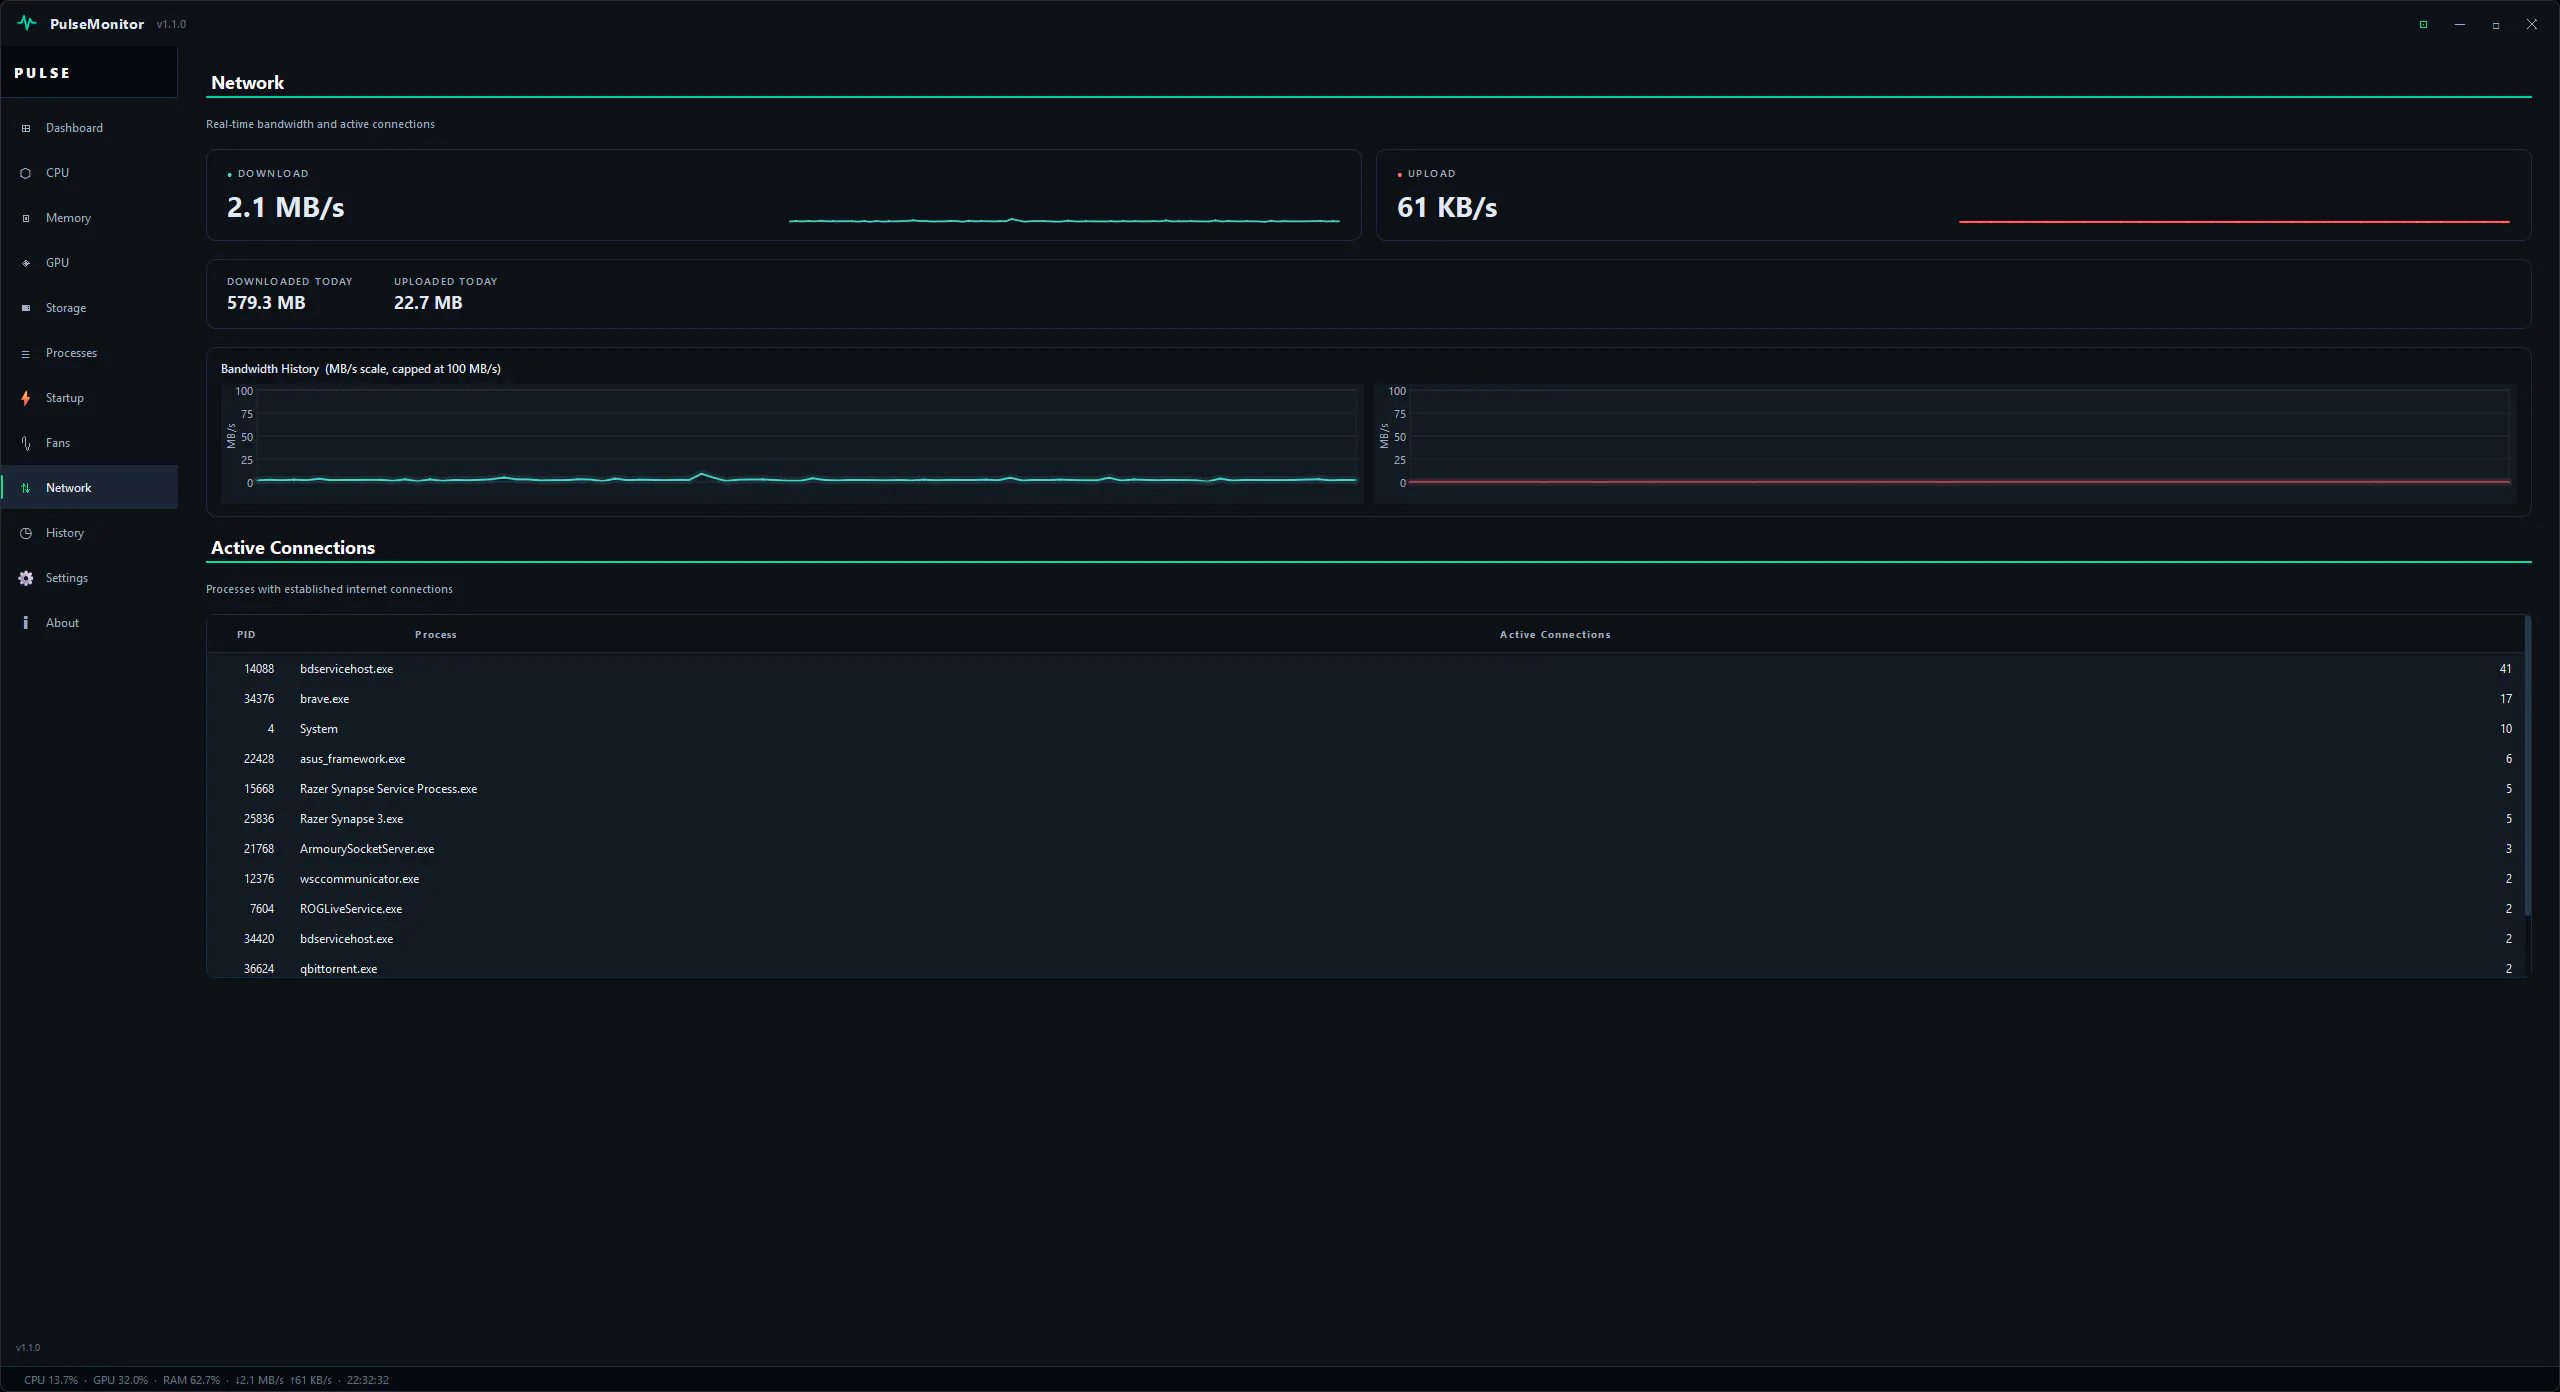
Task: Click the PulseMonitor heartbeat logo icon
Action: 27,23
